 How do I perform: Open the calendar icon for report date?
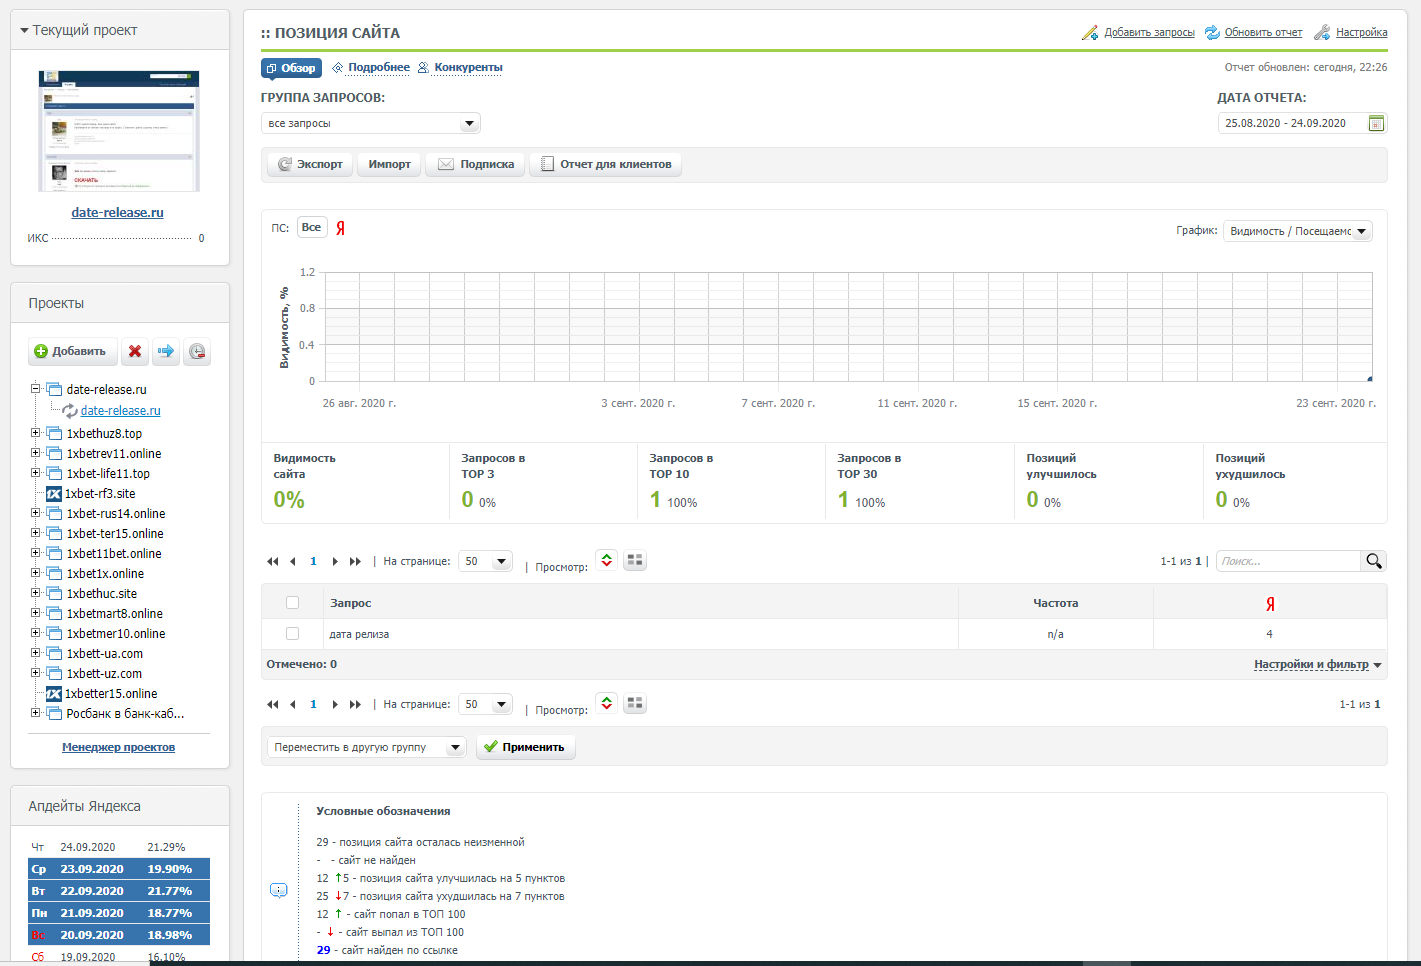click(x=1376, y=123)
